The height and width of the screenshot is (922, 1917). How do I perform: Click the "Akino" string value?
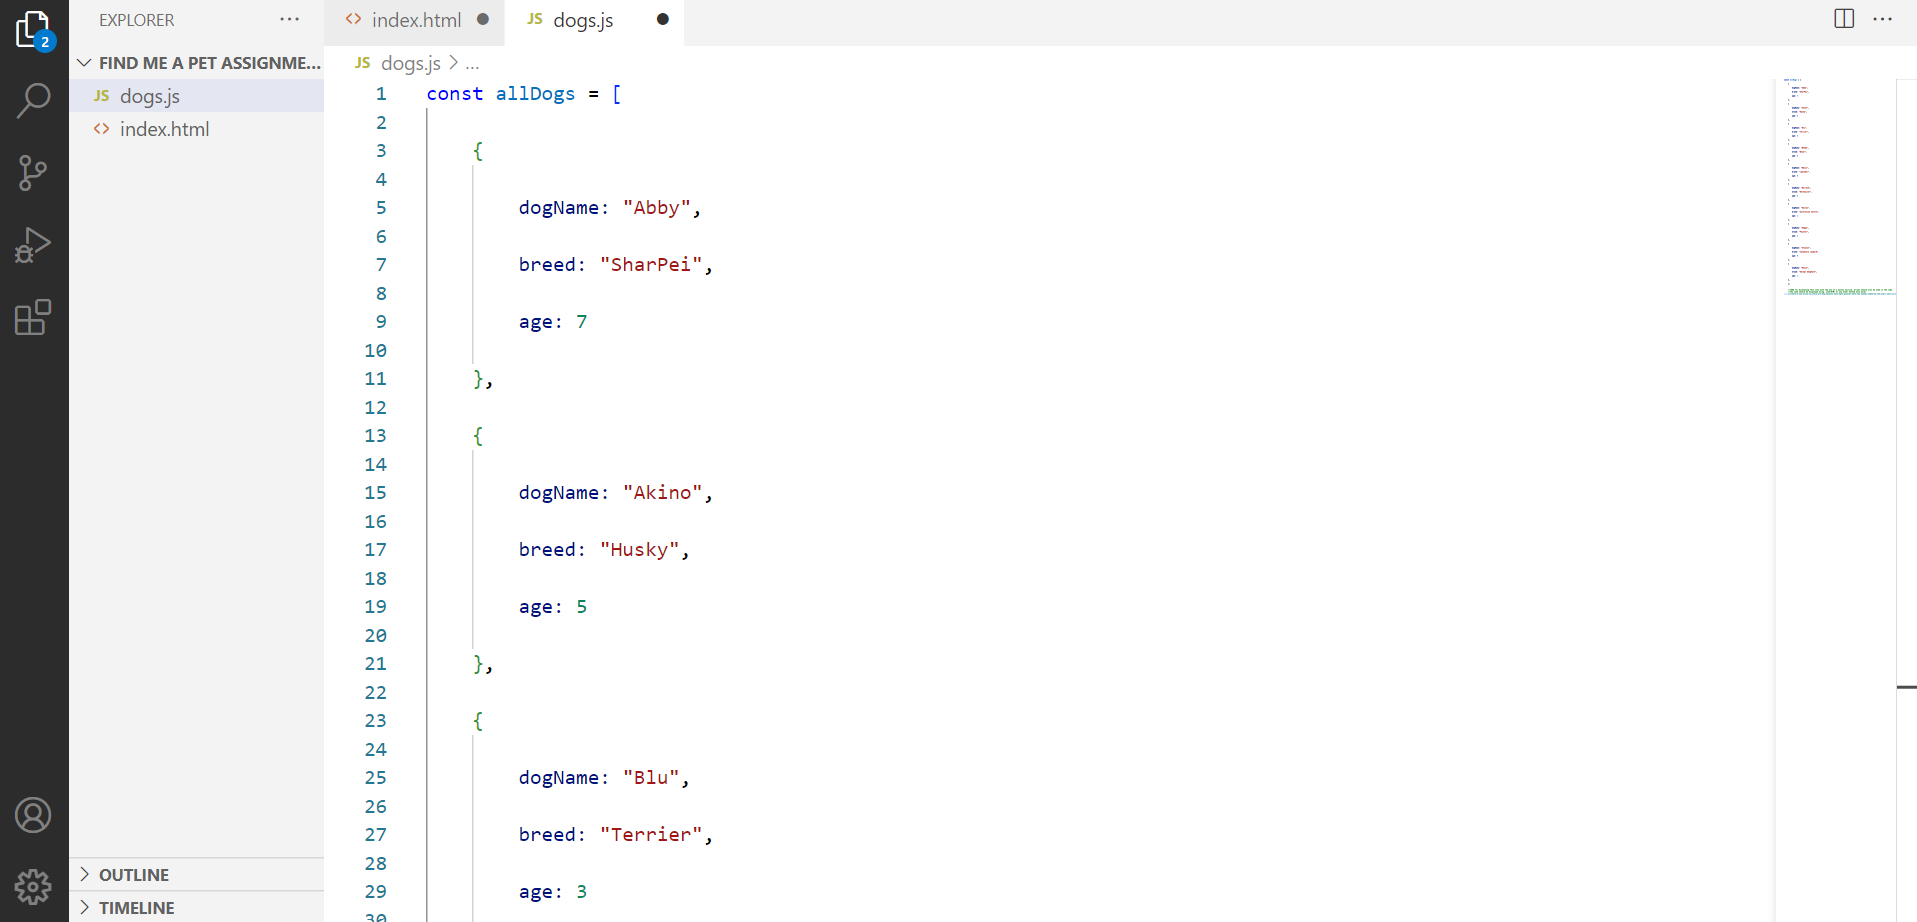tap(662, 493)
